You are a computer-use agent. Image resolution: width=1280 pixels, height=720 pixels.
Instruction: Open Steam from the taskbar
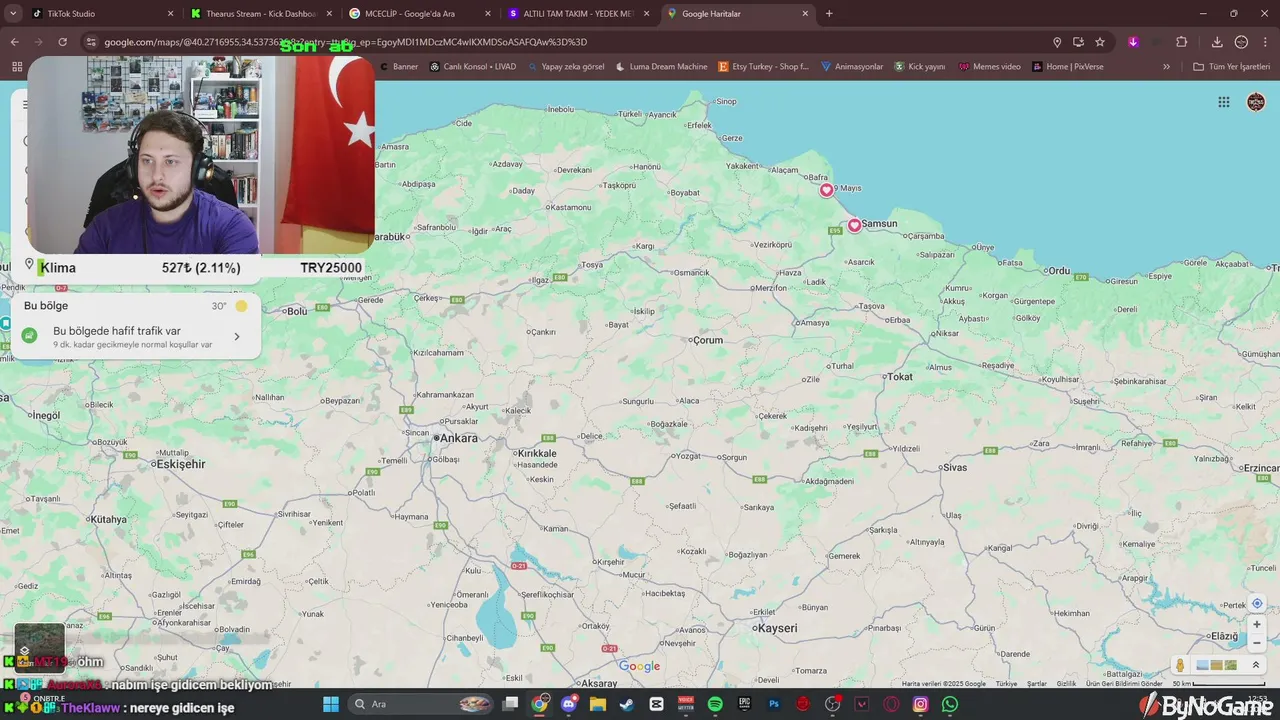pos(627,704)
